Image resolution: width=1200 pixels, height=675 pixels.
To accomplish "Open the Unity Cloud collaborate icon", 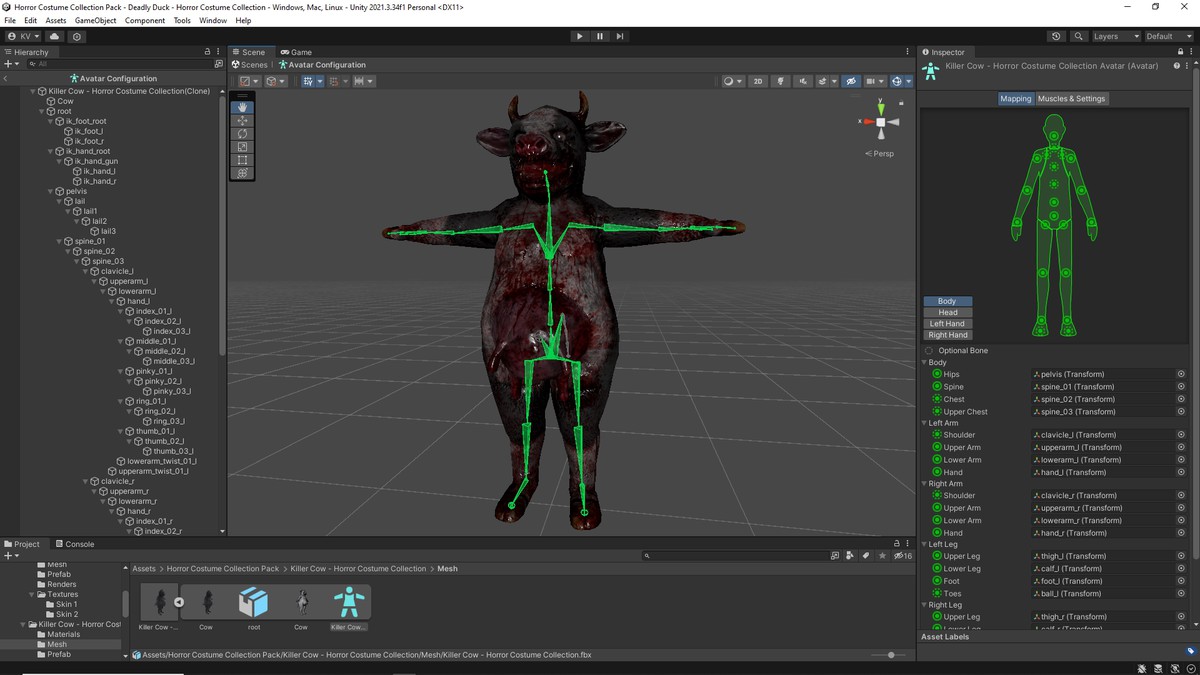I will 53,36.
